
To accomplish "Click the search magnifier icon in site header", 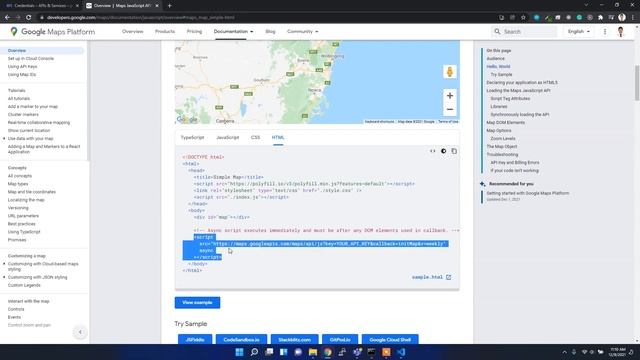I will click(497, 31).
